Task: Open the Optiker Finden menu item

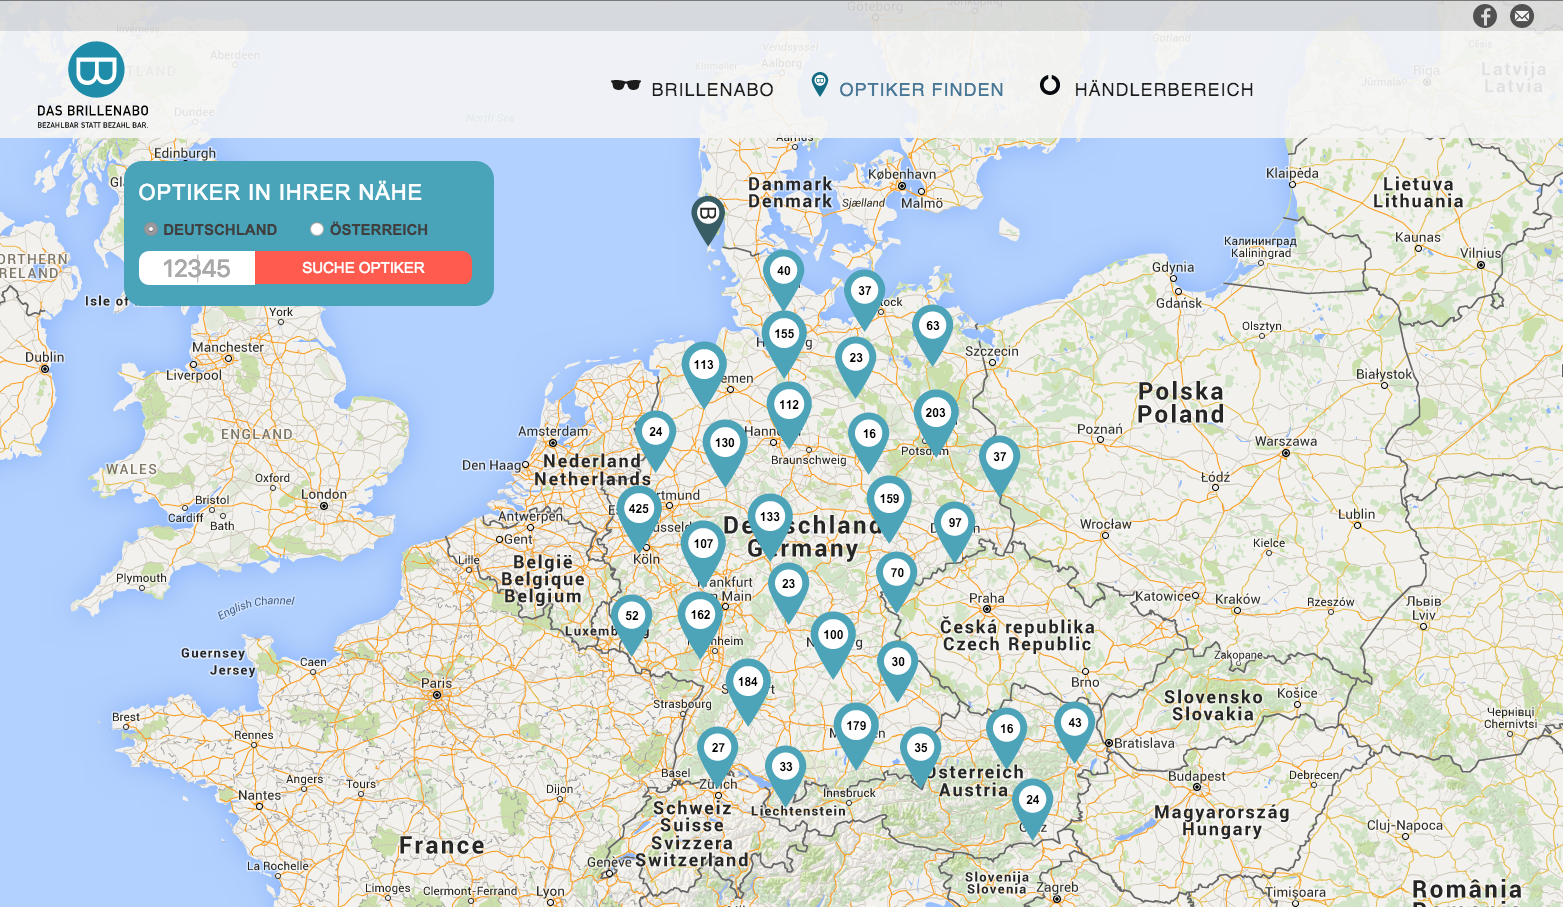Action: (907, 87)
